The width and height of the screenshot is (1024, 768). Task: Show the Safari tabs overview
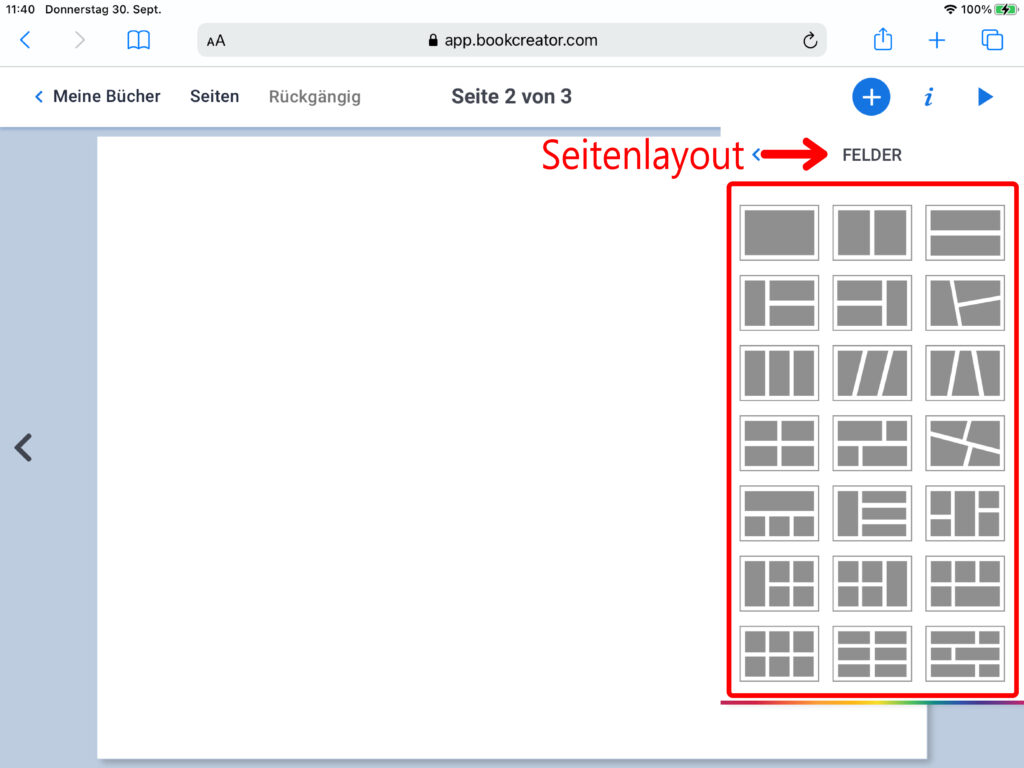click(x=992, y=40)
